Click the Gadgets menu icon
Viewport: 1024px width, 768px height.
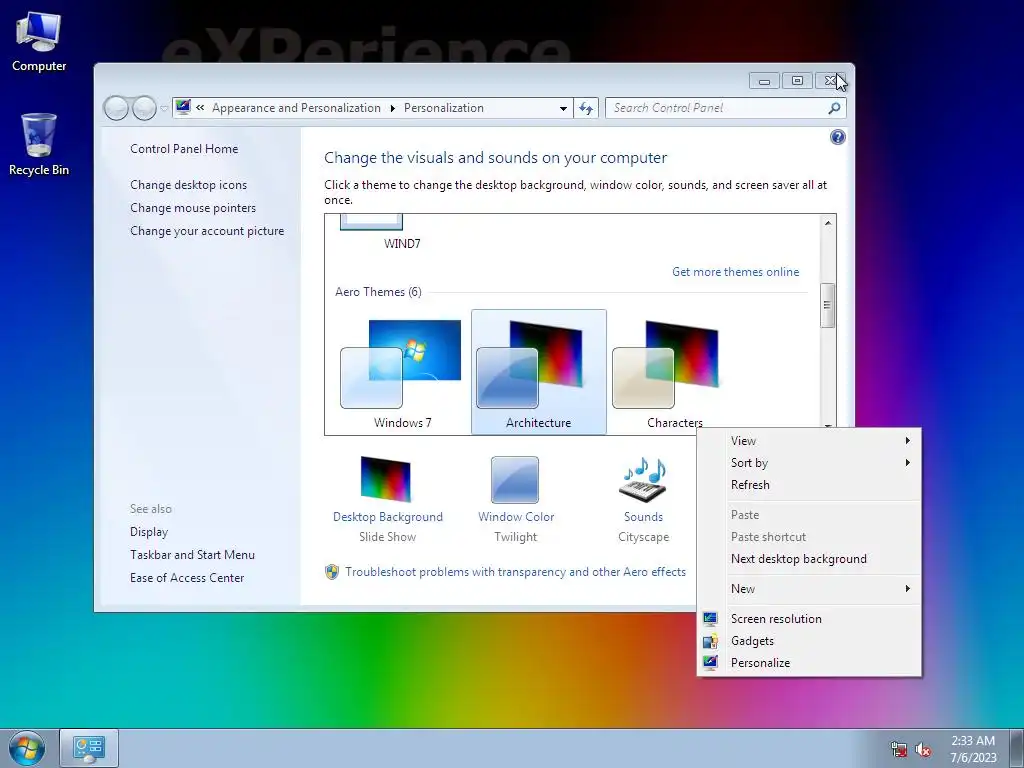point(710,641)
